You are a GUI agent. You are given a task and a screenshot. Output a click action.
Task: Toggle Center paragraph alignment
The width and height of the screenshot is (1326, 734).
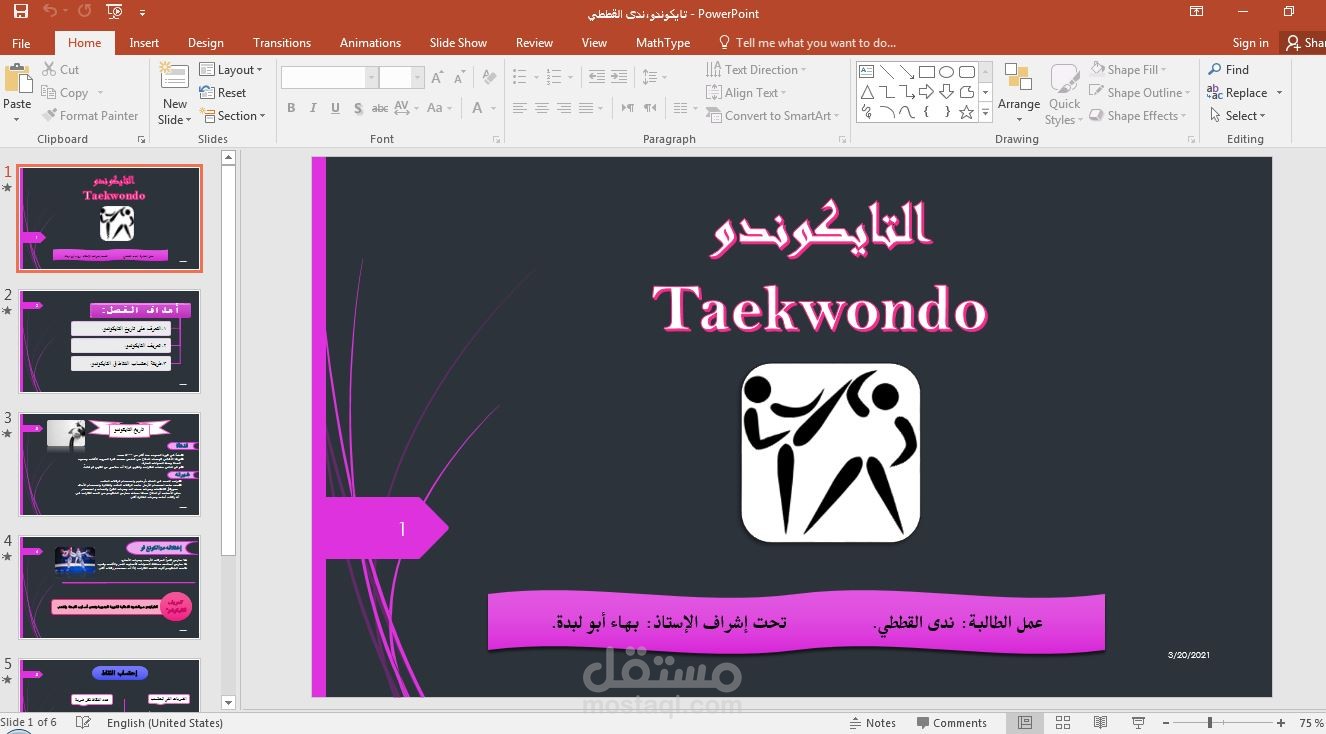(x=541, y=108)
